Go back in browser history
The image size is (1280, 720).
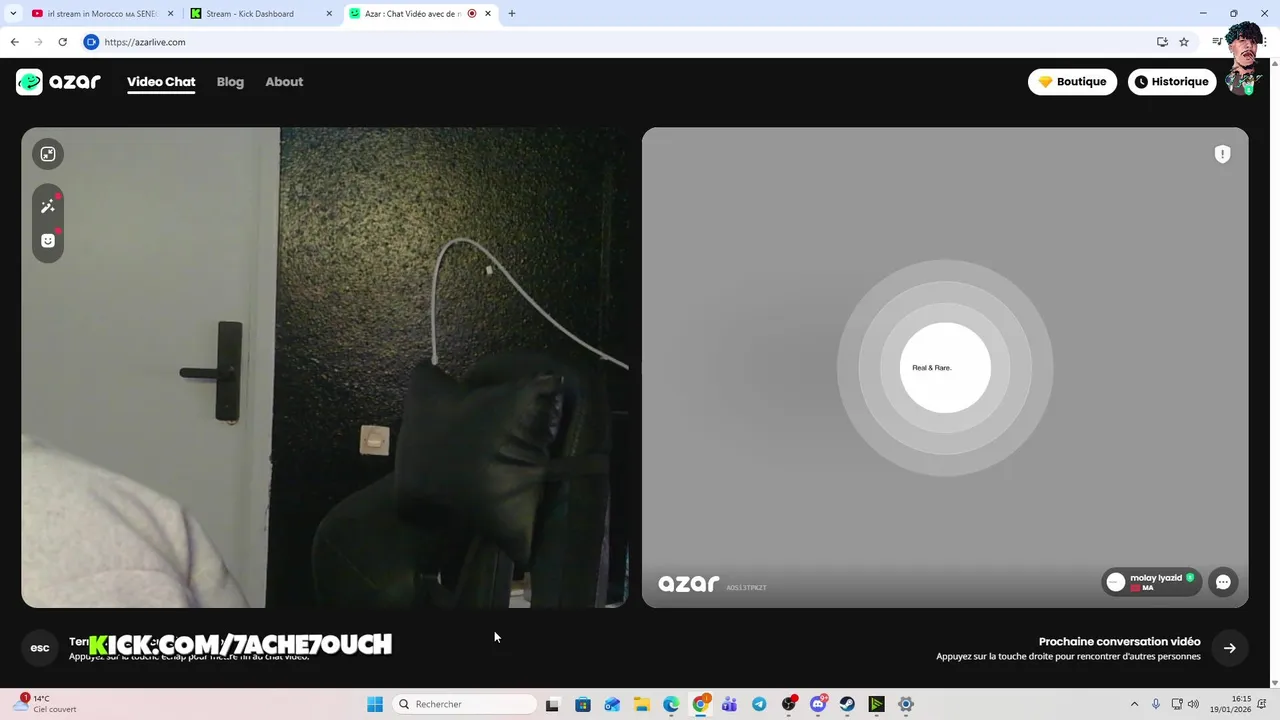(14, 42)
